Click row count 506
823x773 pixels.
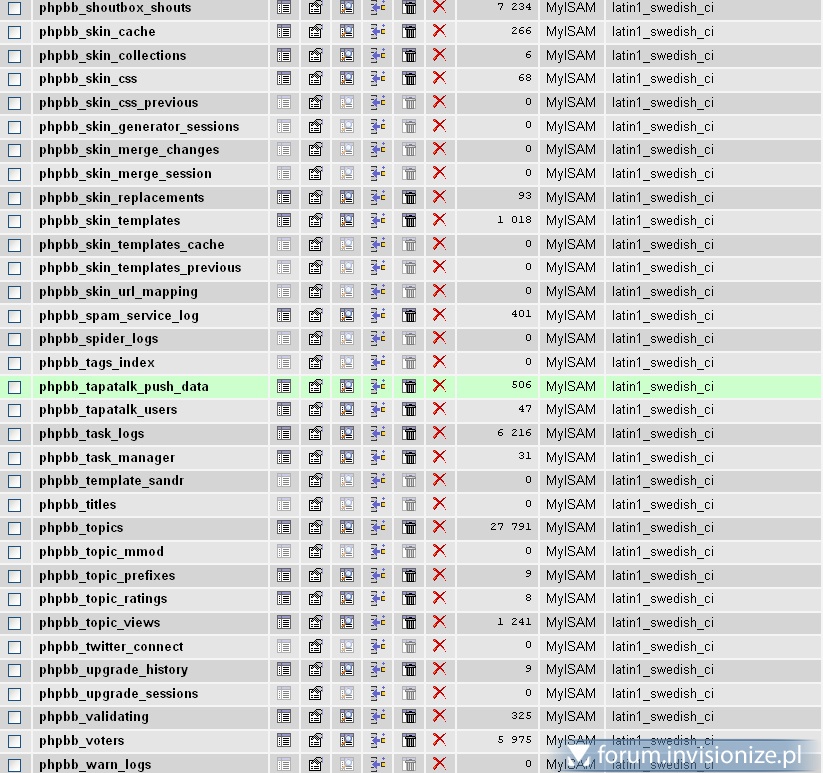coord(521,385)
